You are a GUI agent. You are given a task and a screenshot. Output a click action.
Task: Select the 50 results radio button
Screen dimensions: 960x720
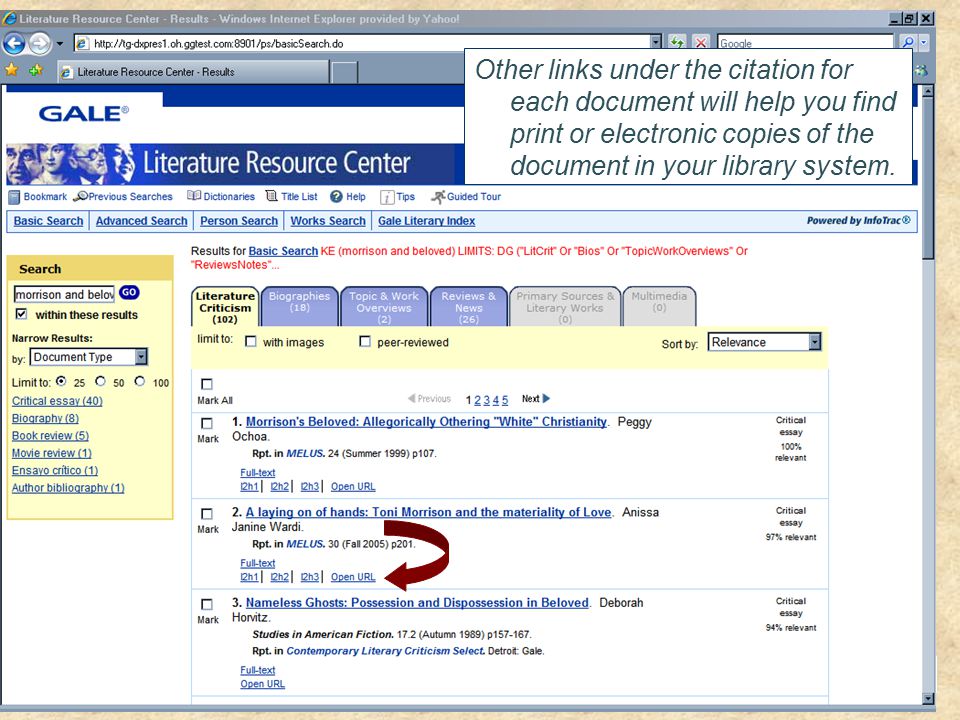coord(100,381)
